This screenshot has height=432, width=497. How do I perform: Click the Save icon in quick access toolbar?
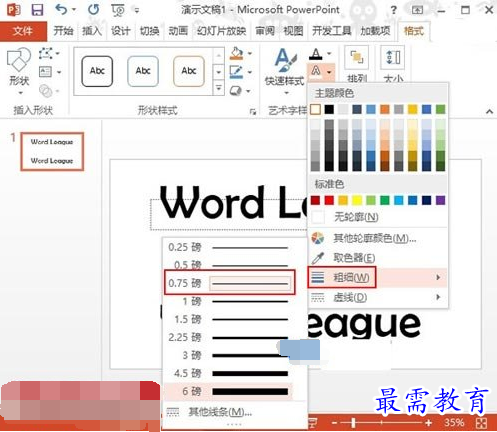37,10
